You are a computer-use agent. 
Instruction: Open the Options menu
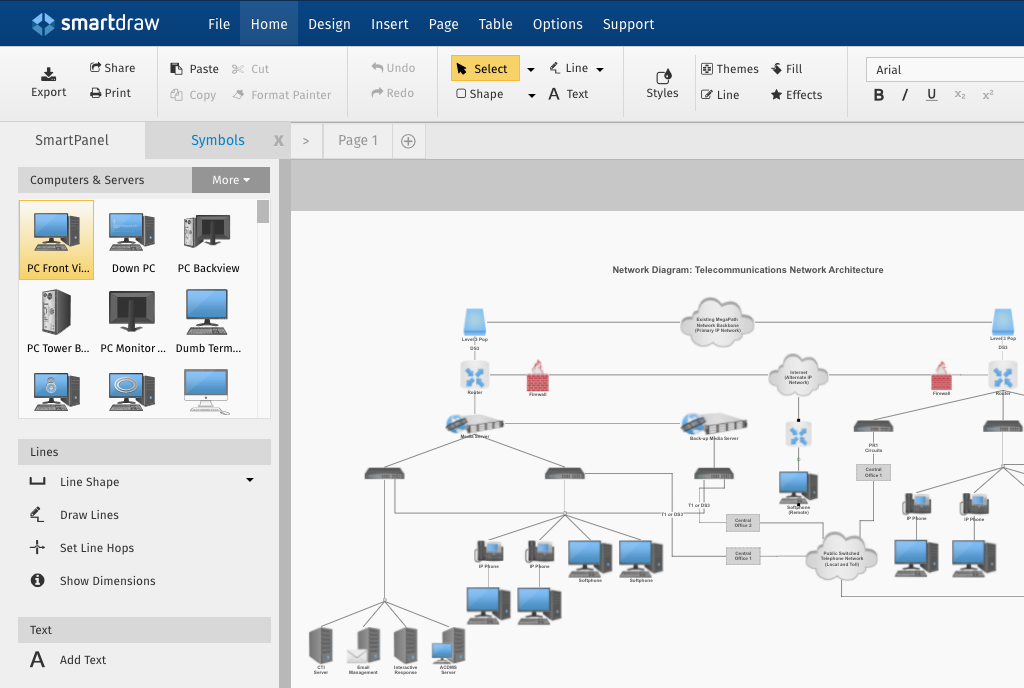click(557, 24)
